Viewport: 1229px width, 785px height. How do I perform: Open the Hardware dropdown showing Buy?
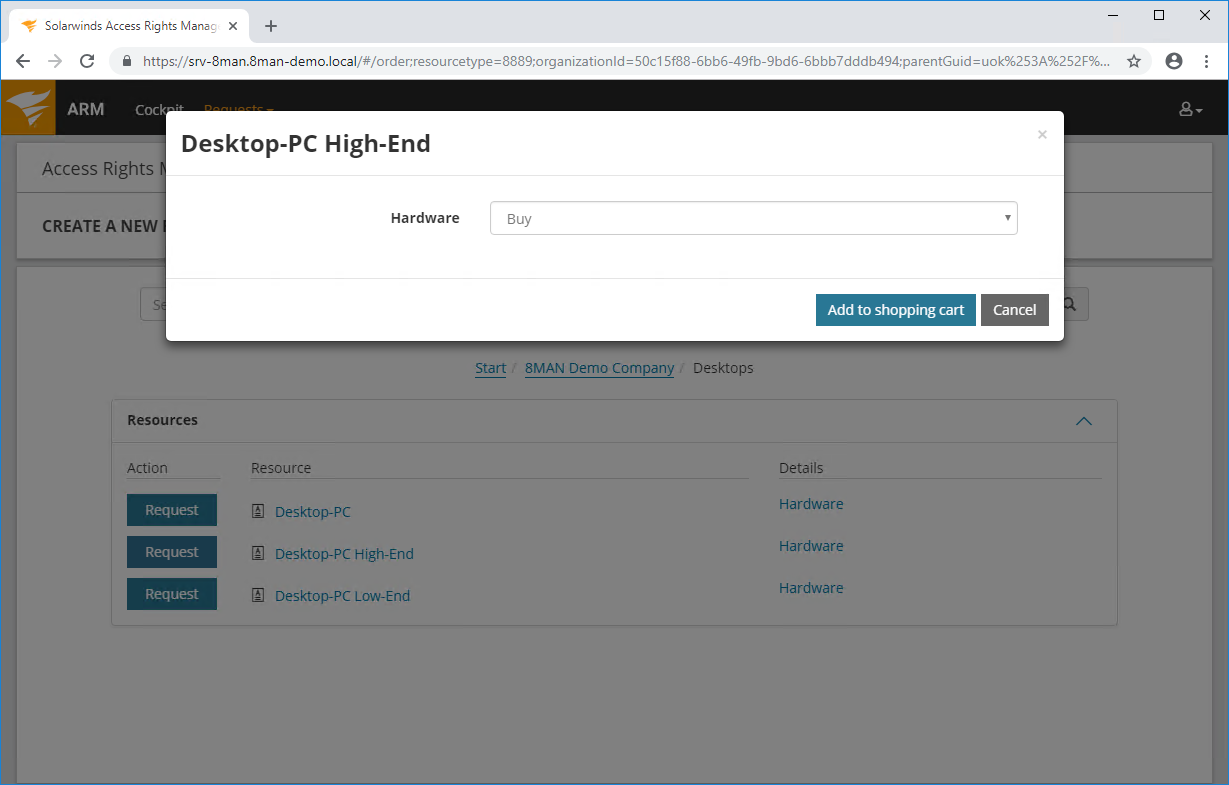[753, 218]
